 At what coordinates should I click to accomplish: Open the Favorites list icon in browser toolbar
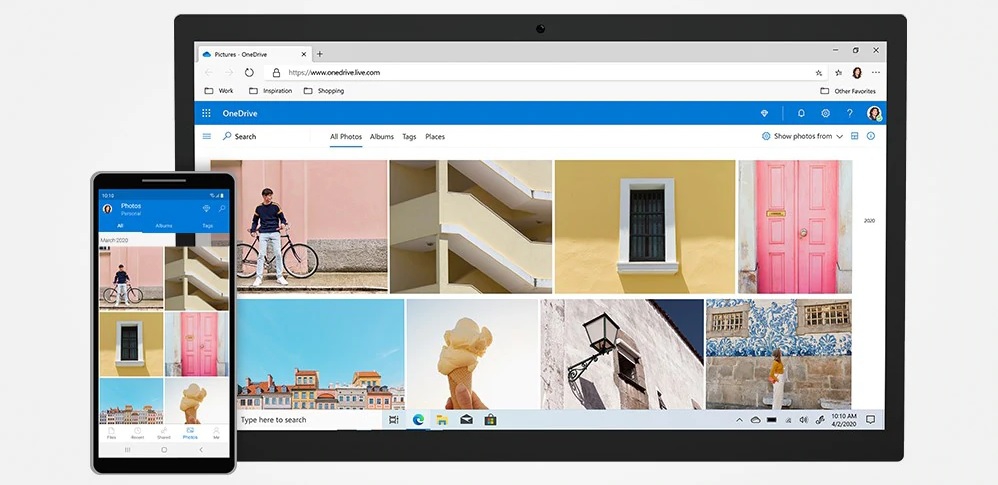pyautogui.click(x=839, y=73)
